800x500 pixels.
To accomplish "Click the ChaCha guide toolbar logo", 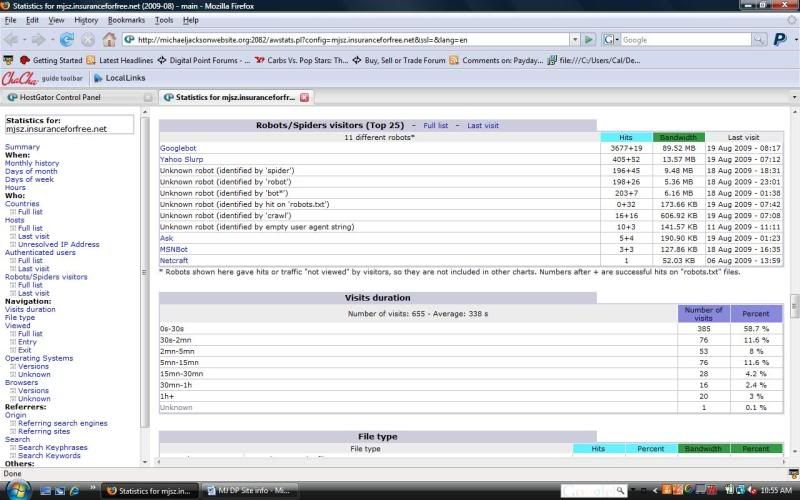I will coord(19,78).
